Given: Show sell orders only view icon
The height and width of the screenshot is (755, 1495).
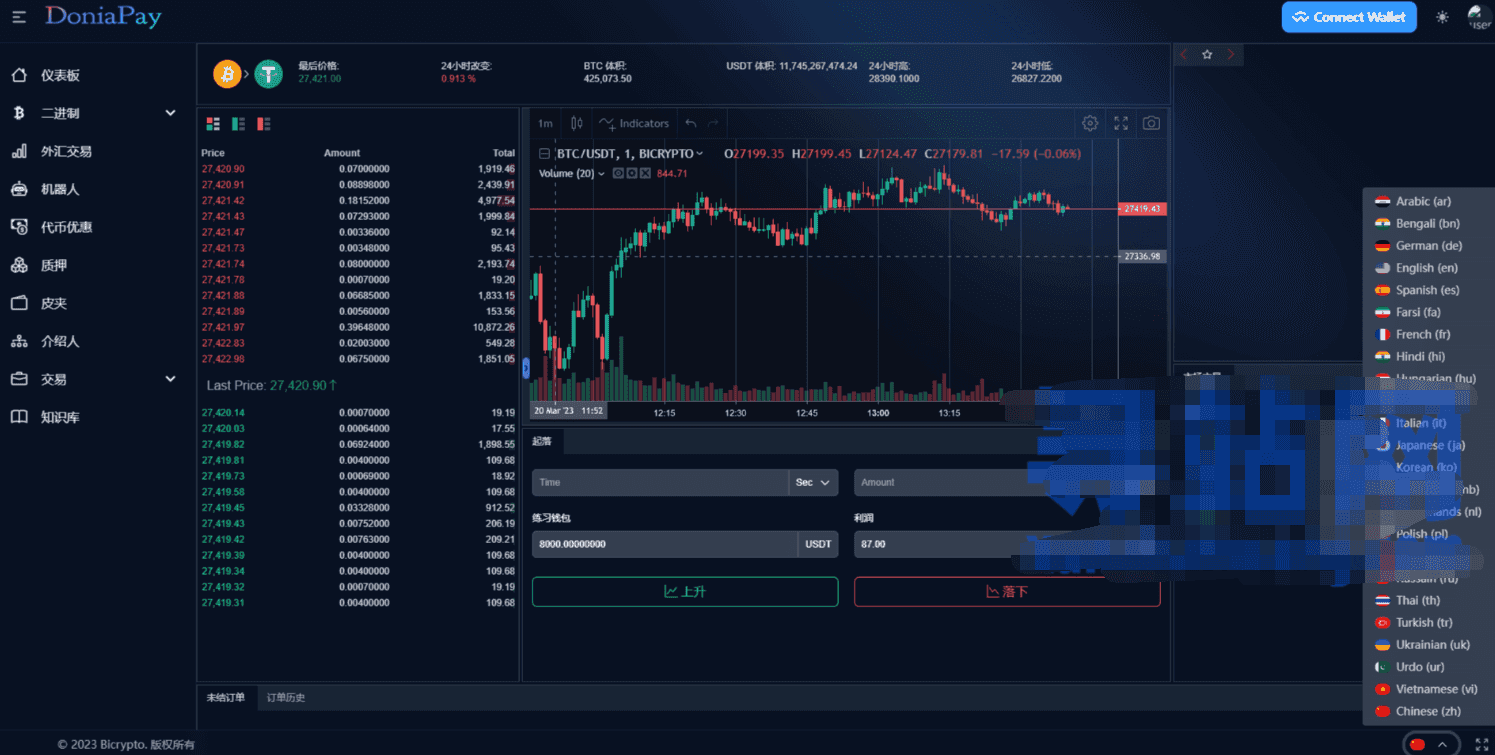Looking at the screenshot, I should pyautogui.click(x=264, y=124).
